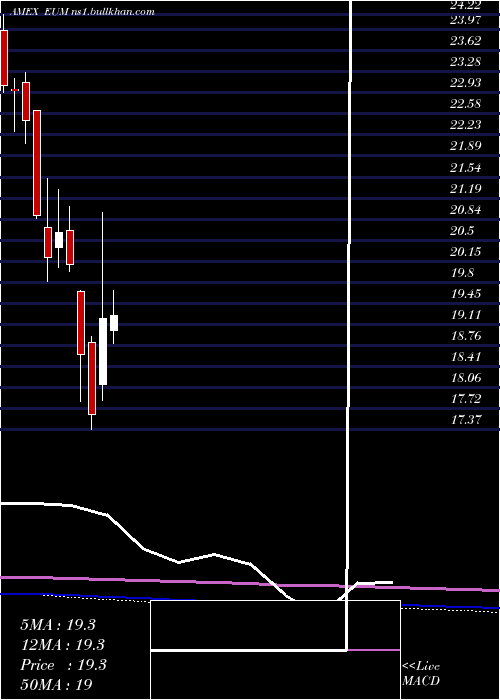Click the AMEX EUM ns1.bullkhan.com chart title

(81, 12)
